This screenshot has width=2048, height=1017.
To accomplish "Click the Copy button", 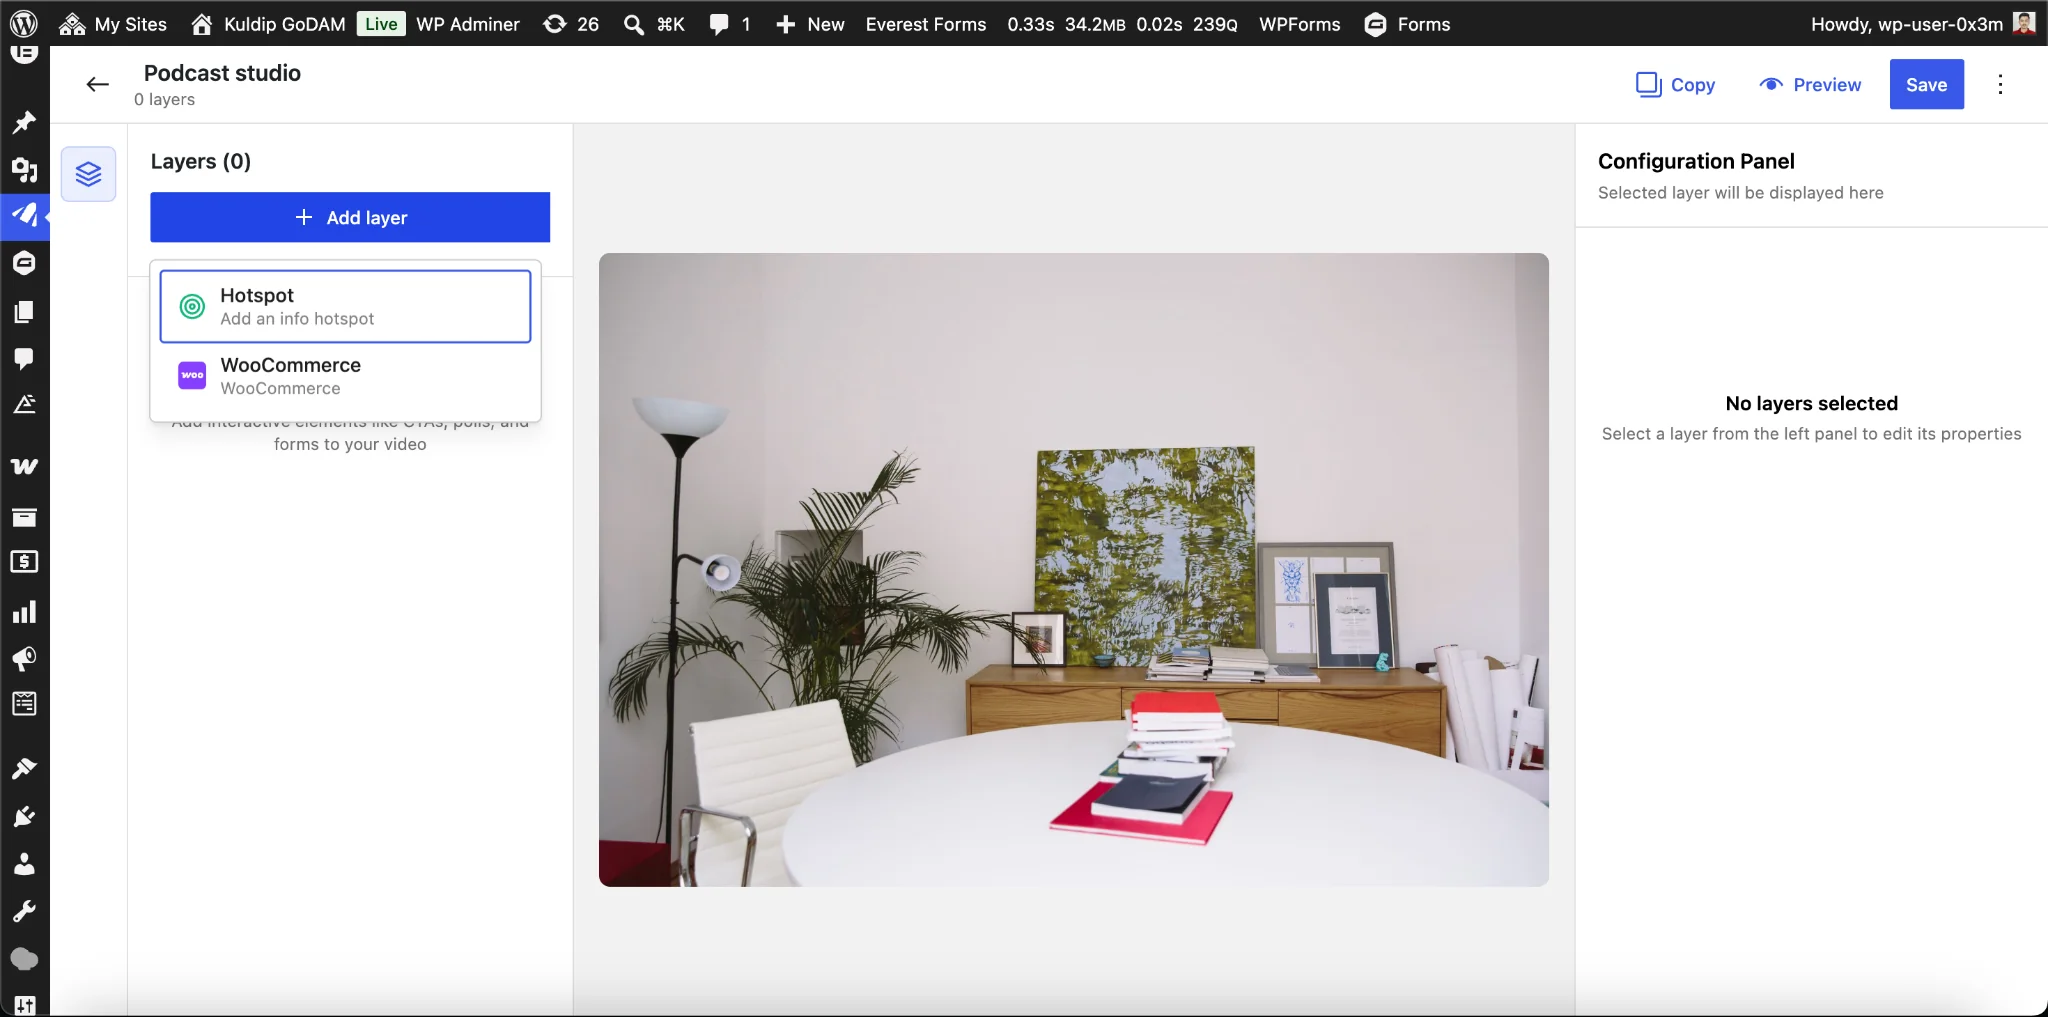I will pyautogui.click(x=1676, y=85).
